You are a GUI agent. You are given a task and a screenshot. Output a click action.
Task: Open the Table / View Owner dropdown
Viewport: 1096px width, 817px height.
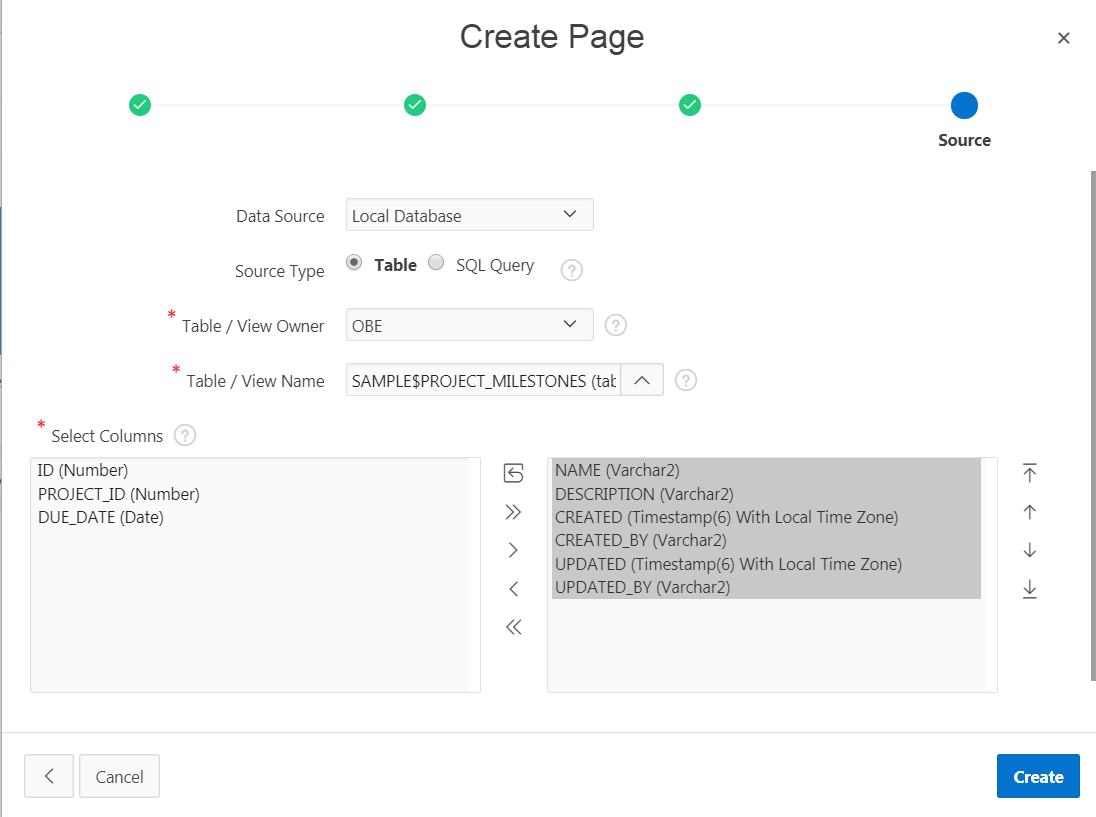(x=470, y=324)
